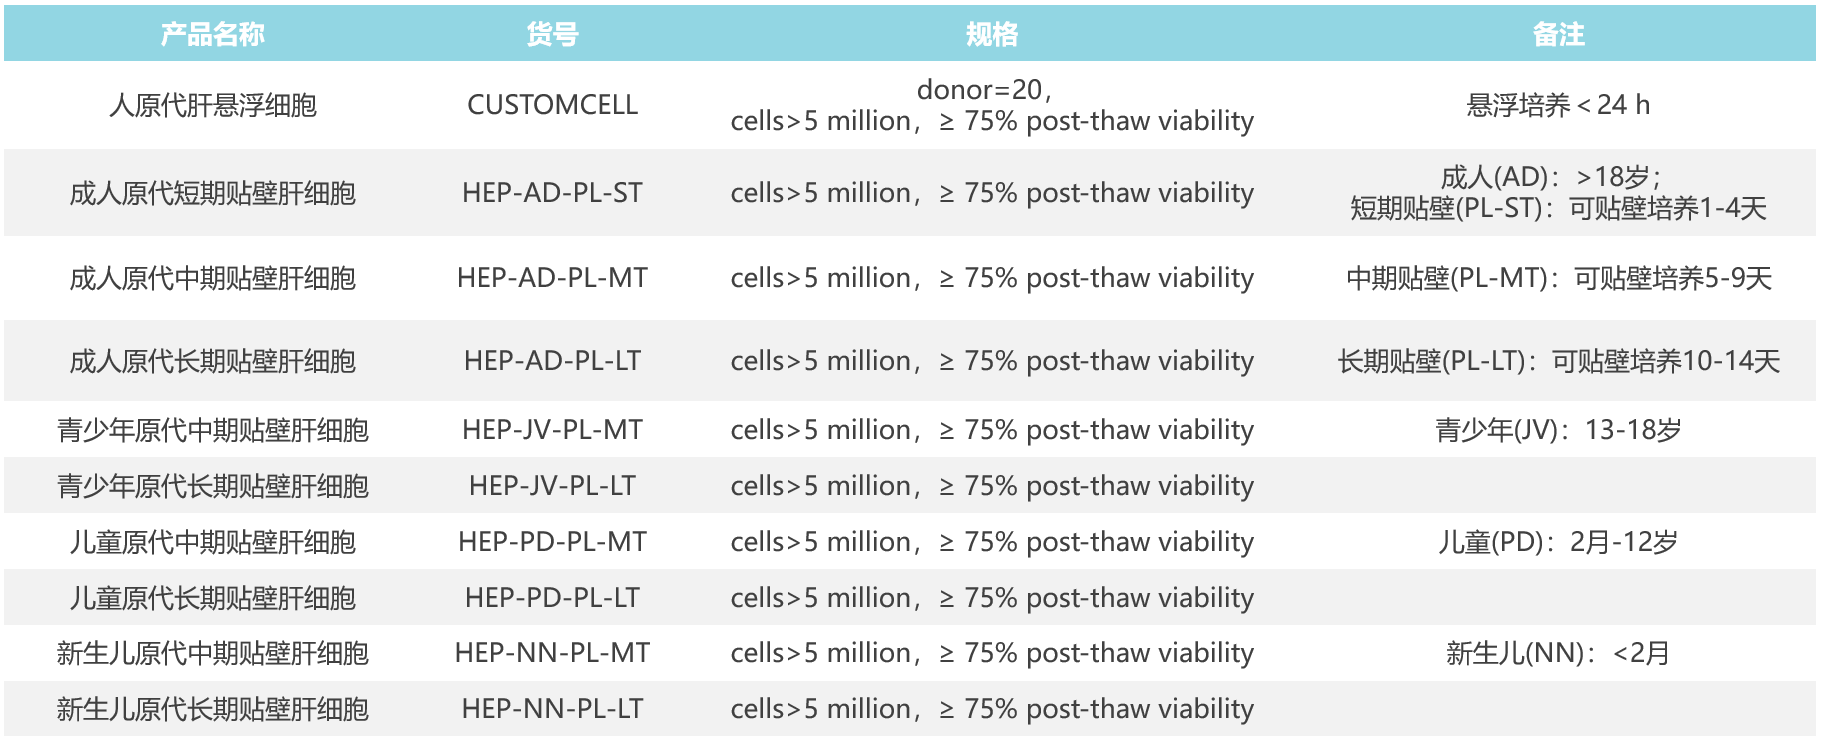Click the 儿童(PD): 2月-12岁 note
Viewport: 1822px width, 740px height.
pos(1558,542)
